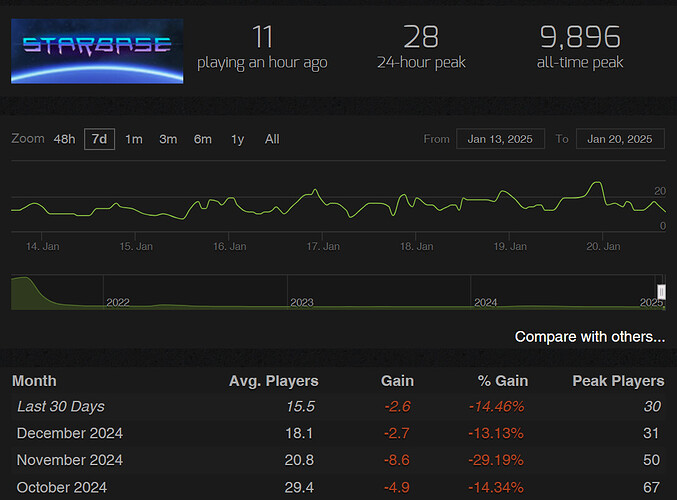
Task: Click the 18.1 average players value
Action: 299,433
